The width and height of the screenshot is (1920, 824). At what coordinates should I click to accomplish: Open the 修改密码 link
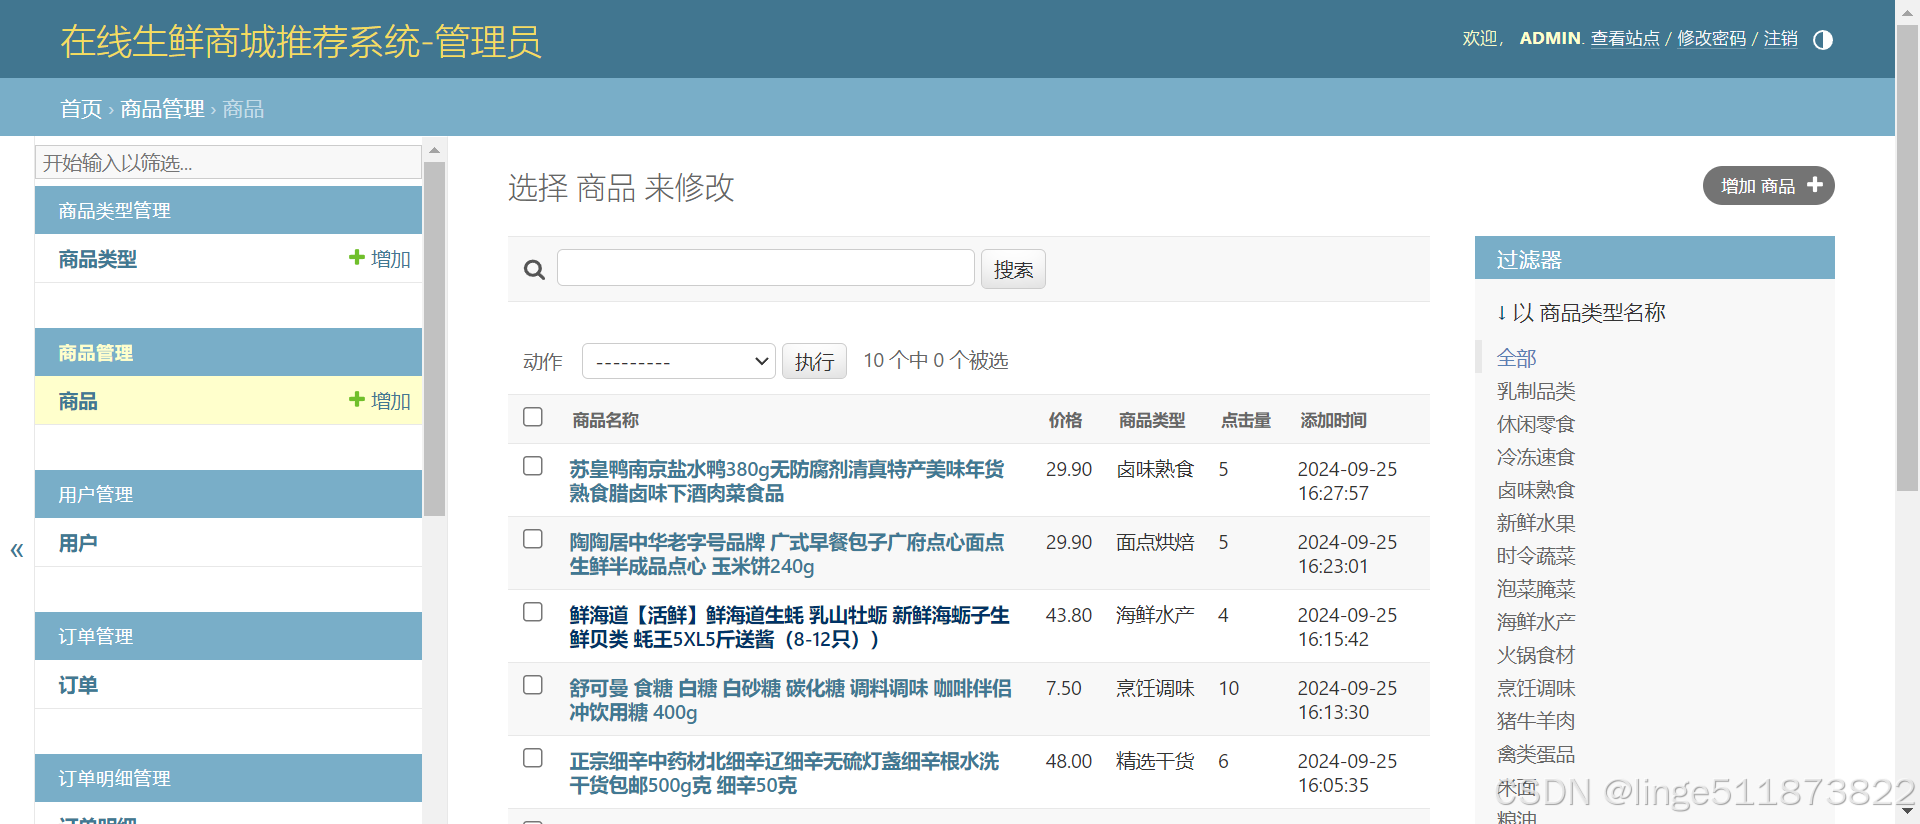[1711, 38]
